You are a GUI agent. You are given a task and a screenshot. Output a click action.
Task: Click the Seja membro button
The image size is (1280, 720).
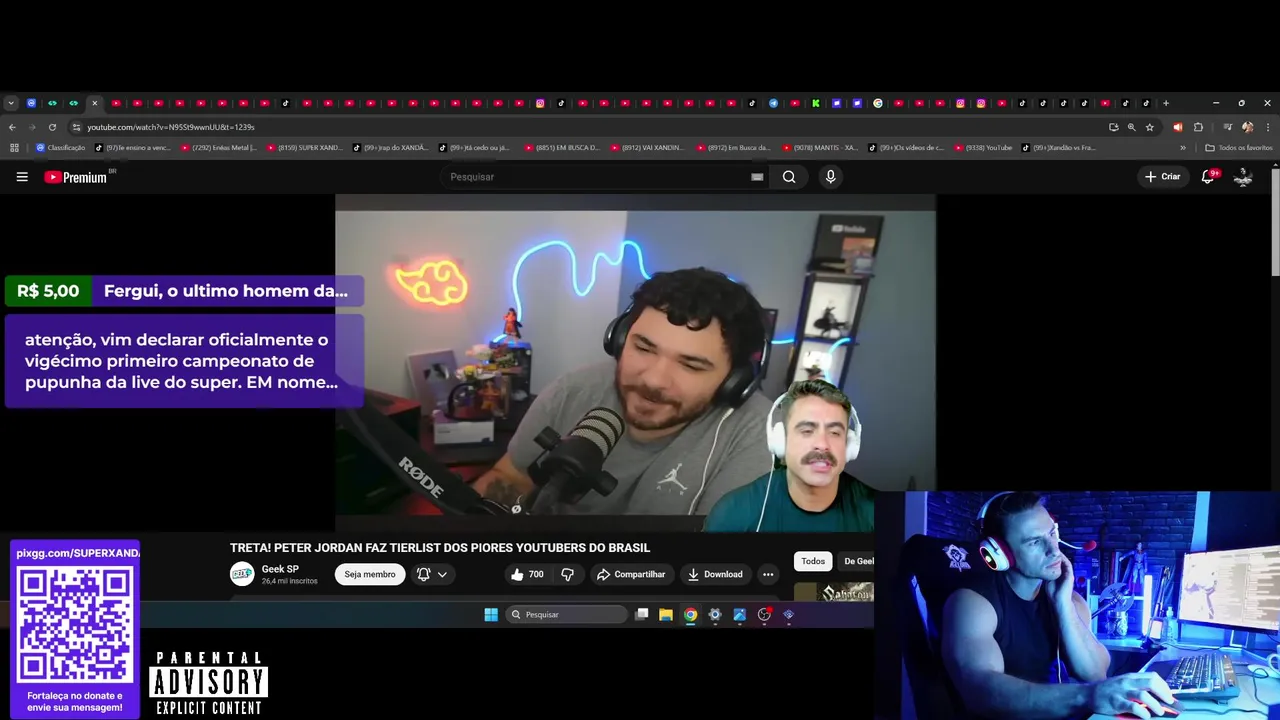pos(370,574)
